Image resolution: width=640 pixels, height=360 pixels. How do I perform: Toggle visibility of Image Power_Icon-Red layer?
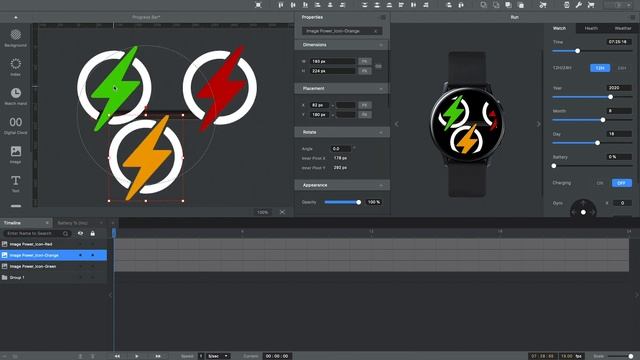(80, 244)
